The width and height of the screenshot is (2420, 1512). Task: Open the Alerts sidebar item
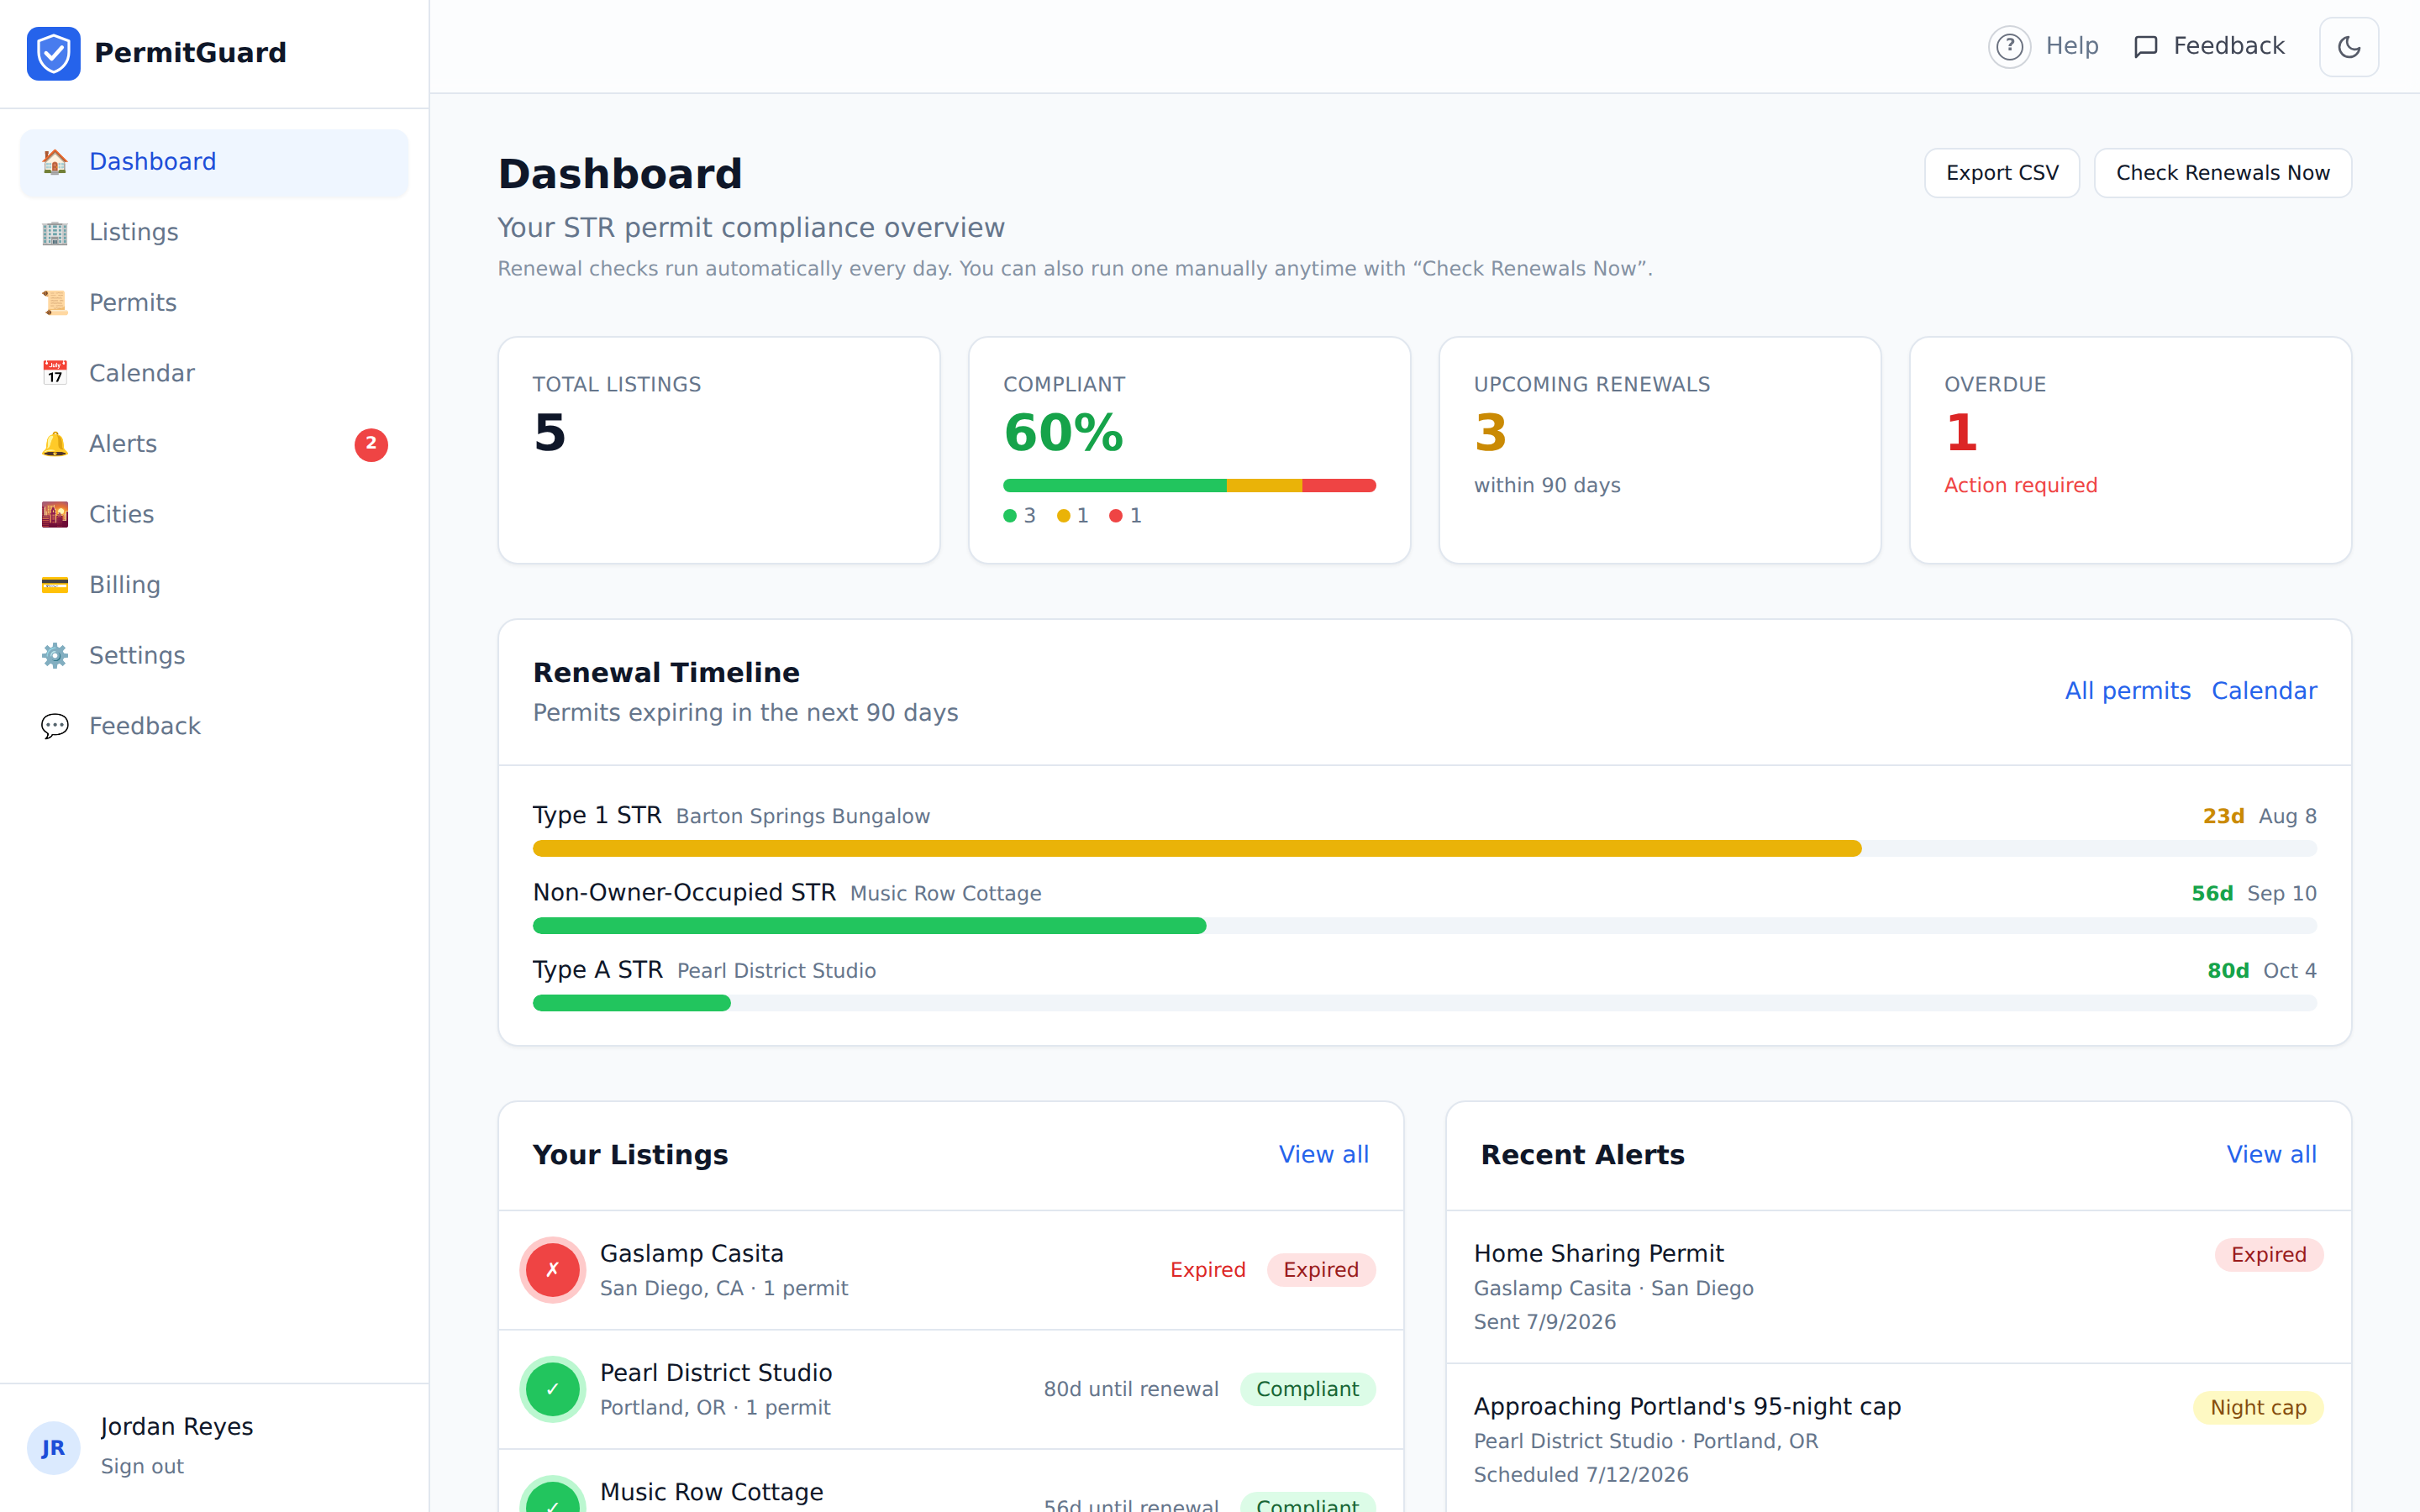pos(214,444)
